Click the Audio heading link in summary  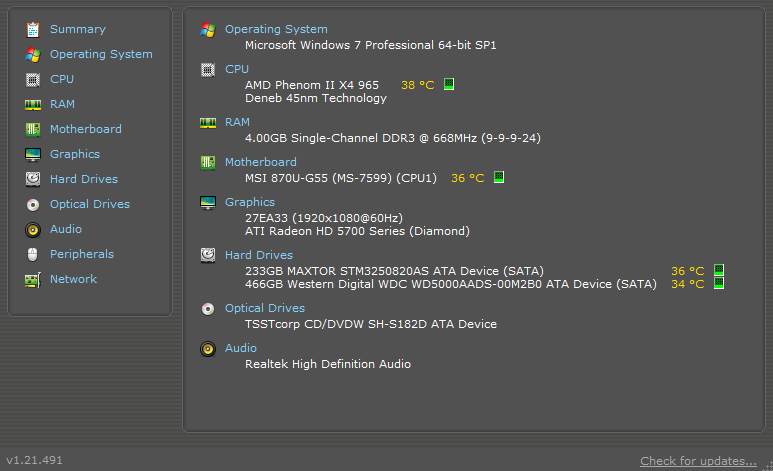pyautogui.click(x=241, y=348)
